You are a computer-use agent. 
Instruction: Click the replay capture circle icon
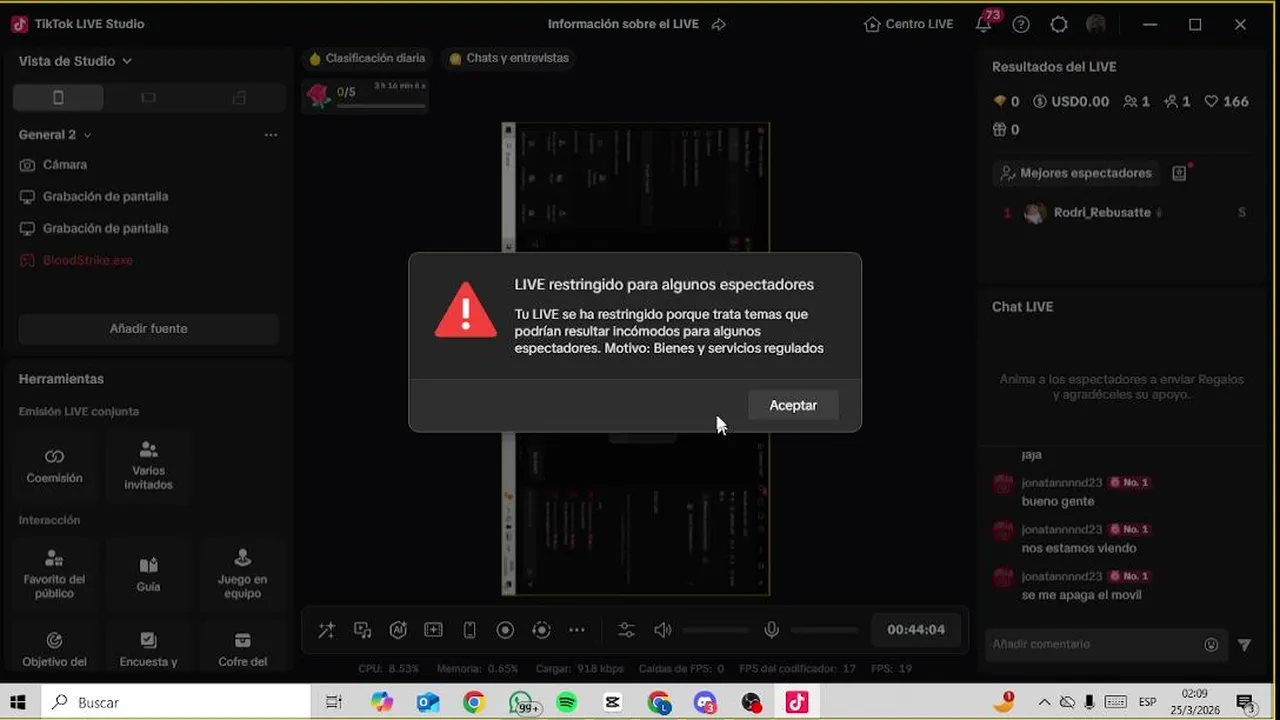coord(541,630)
